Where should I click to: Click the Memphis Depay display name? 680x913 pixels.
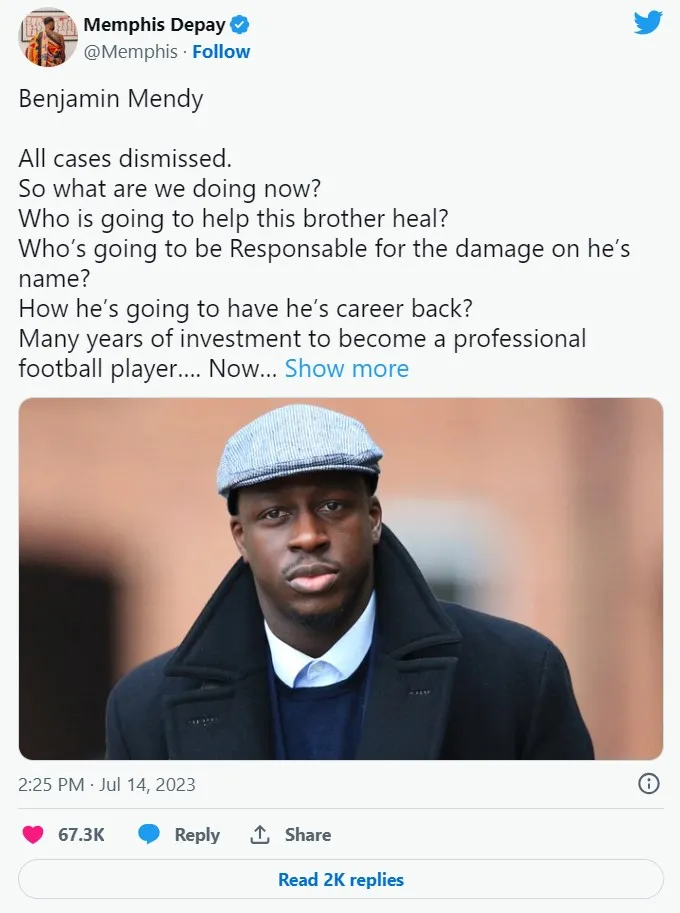[x=155, y=24]
